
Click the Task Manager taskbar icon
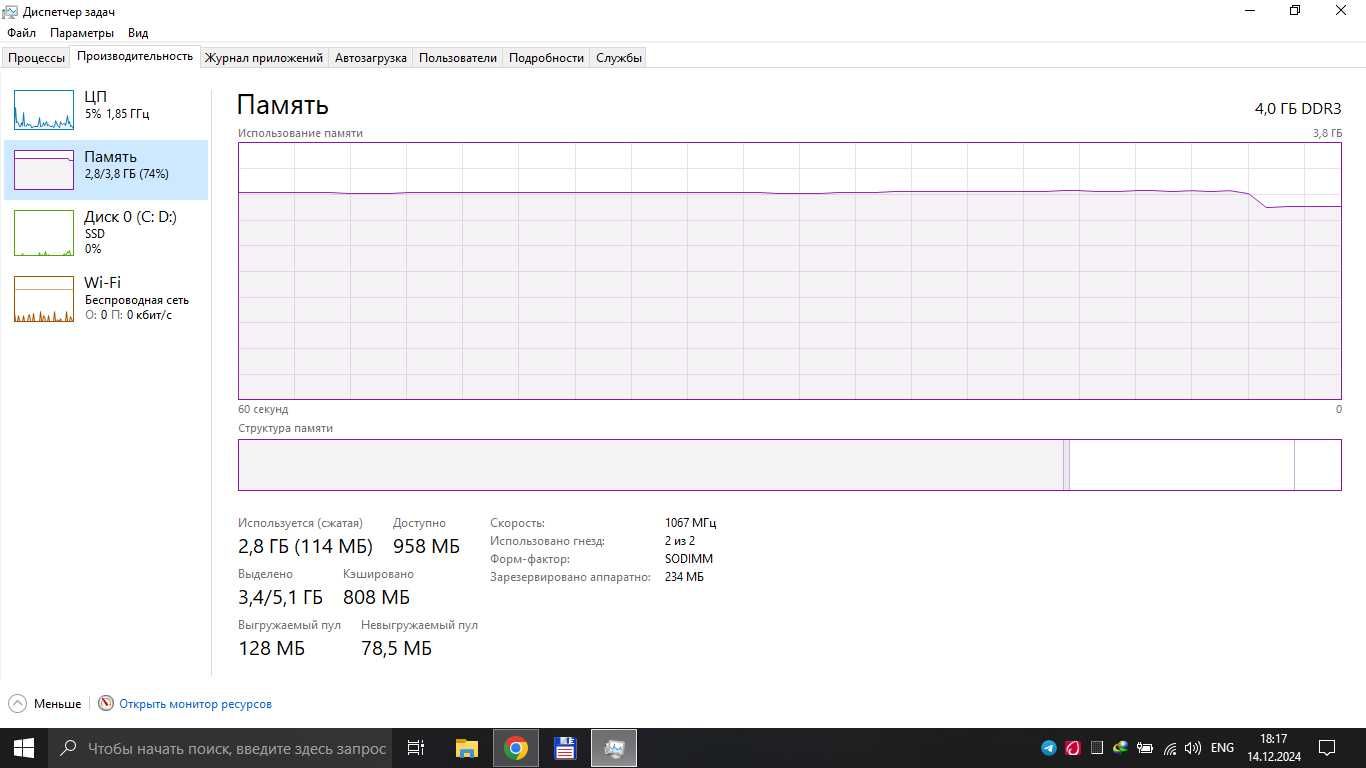(x=614, y=748)
